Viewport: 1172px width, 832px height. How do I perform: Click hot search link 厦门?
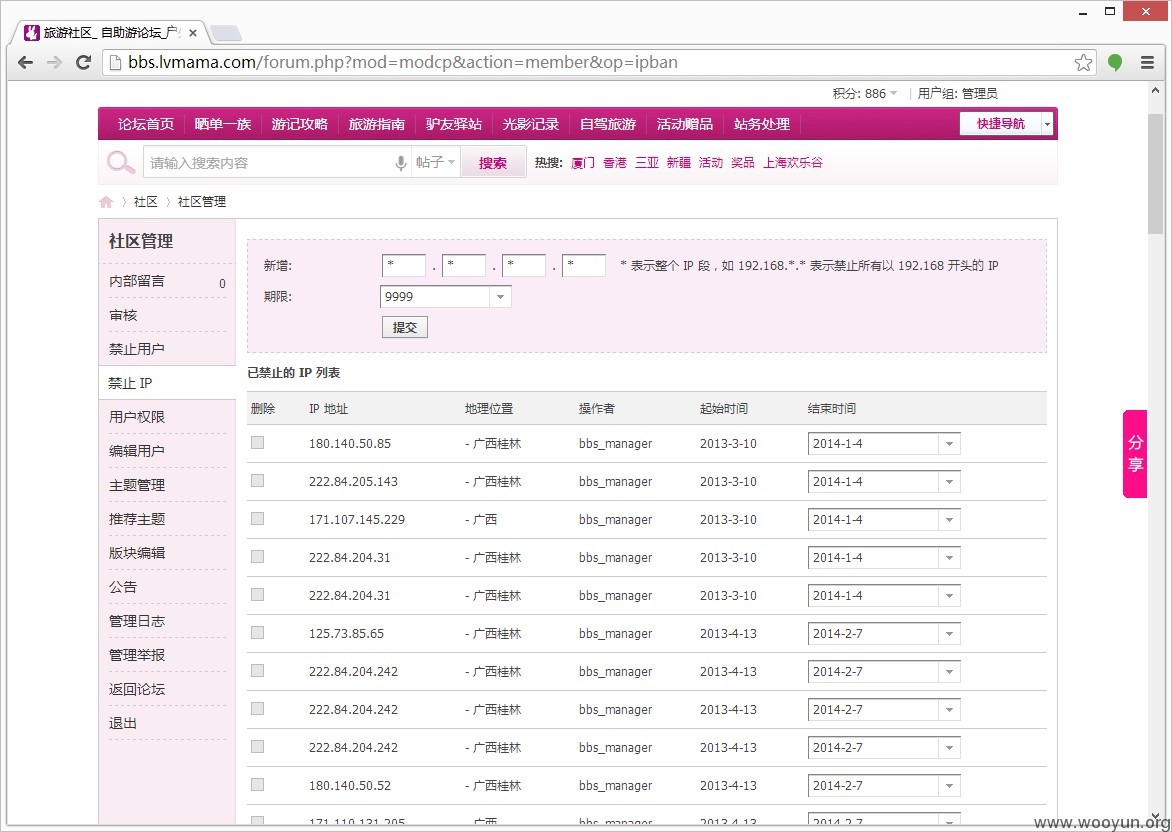[x=583, y=163]
